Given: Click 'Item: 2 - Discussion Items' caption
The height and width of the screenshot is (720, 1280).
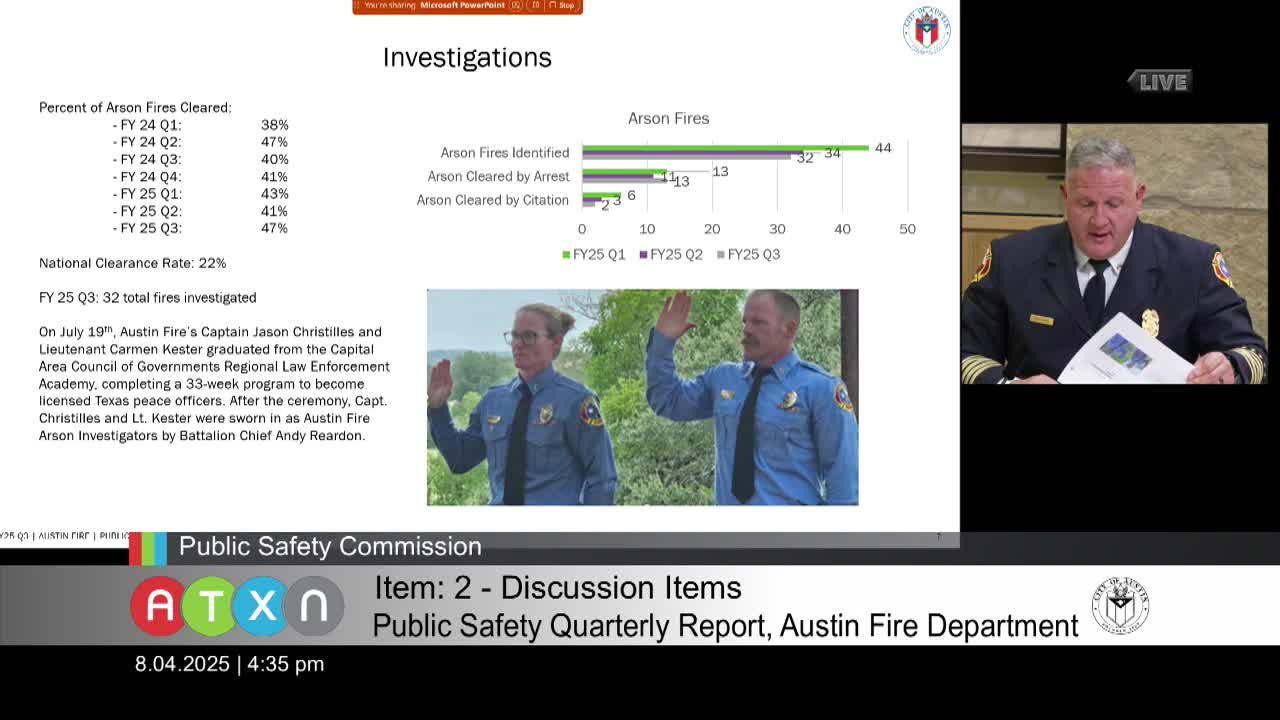Looking at the screenshot, I should pyautogui.click(x=558, y=588).
